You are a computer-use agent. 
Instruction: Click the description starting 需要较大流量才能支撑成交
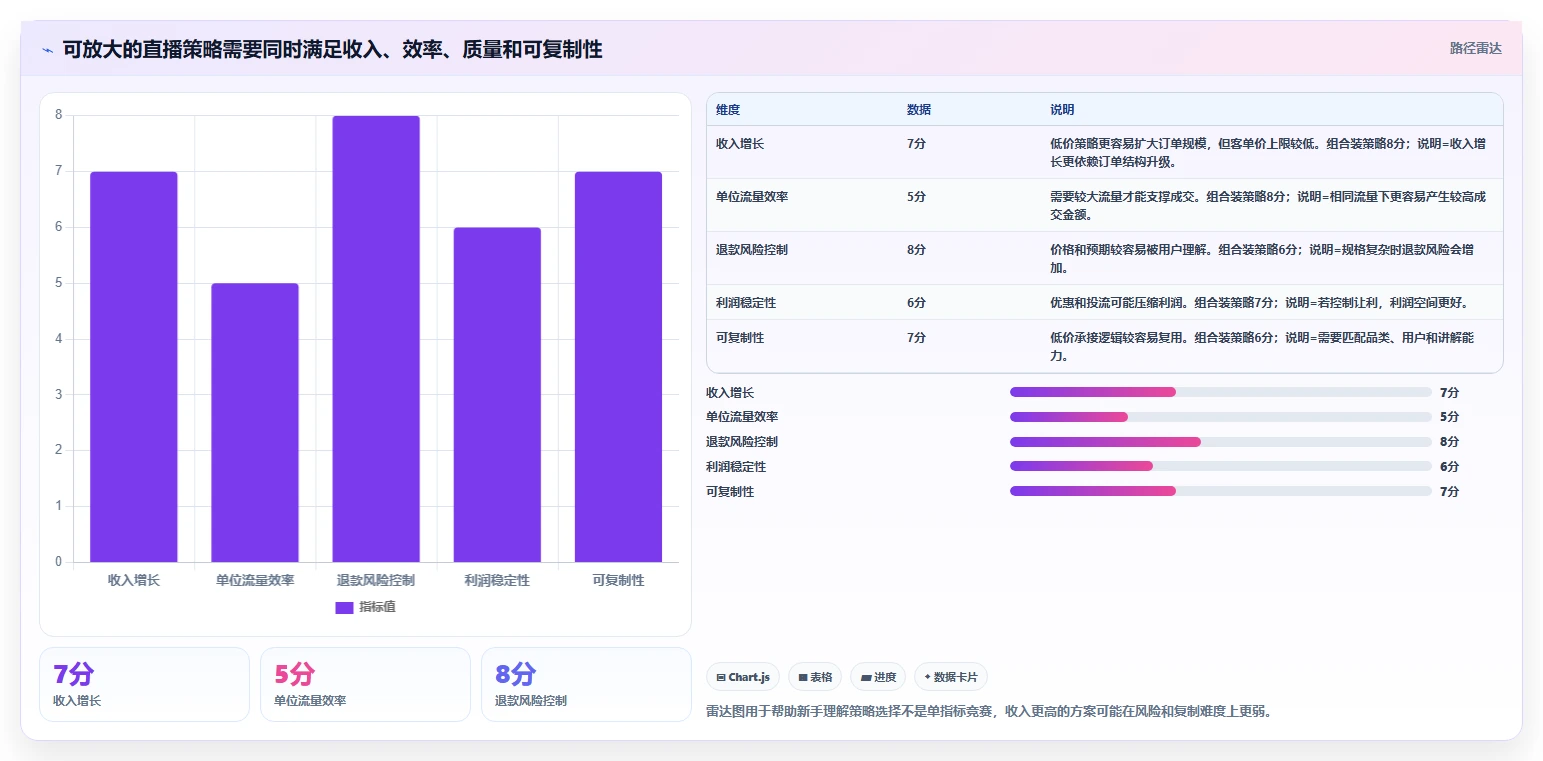point(1268,206)
